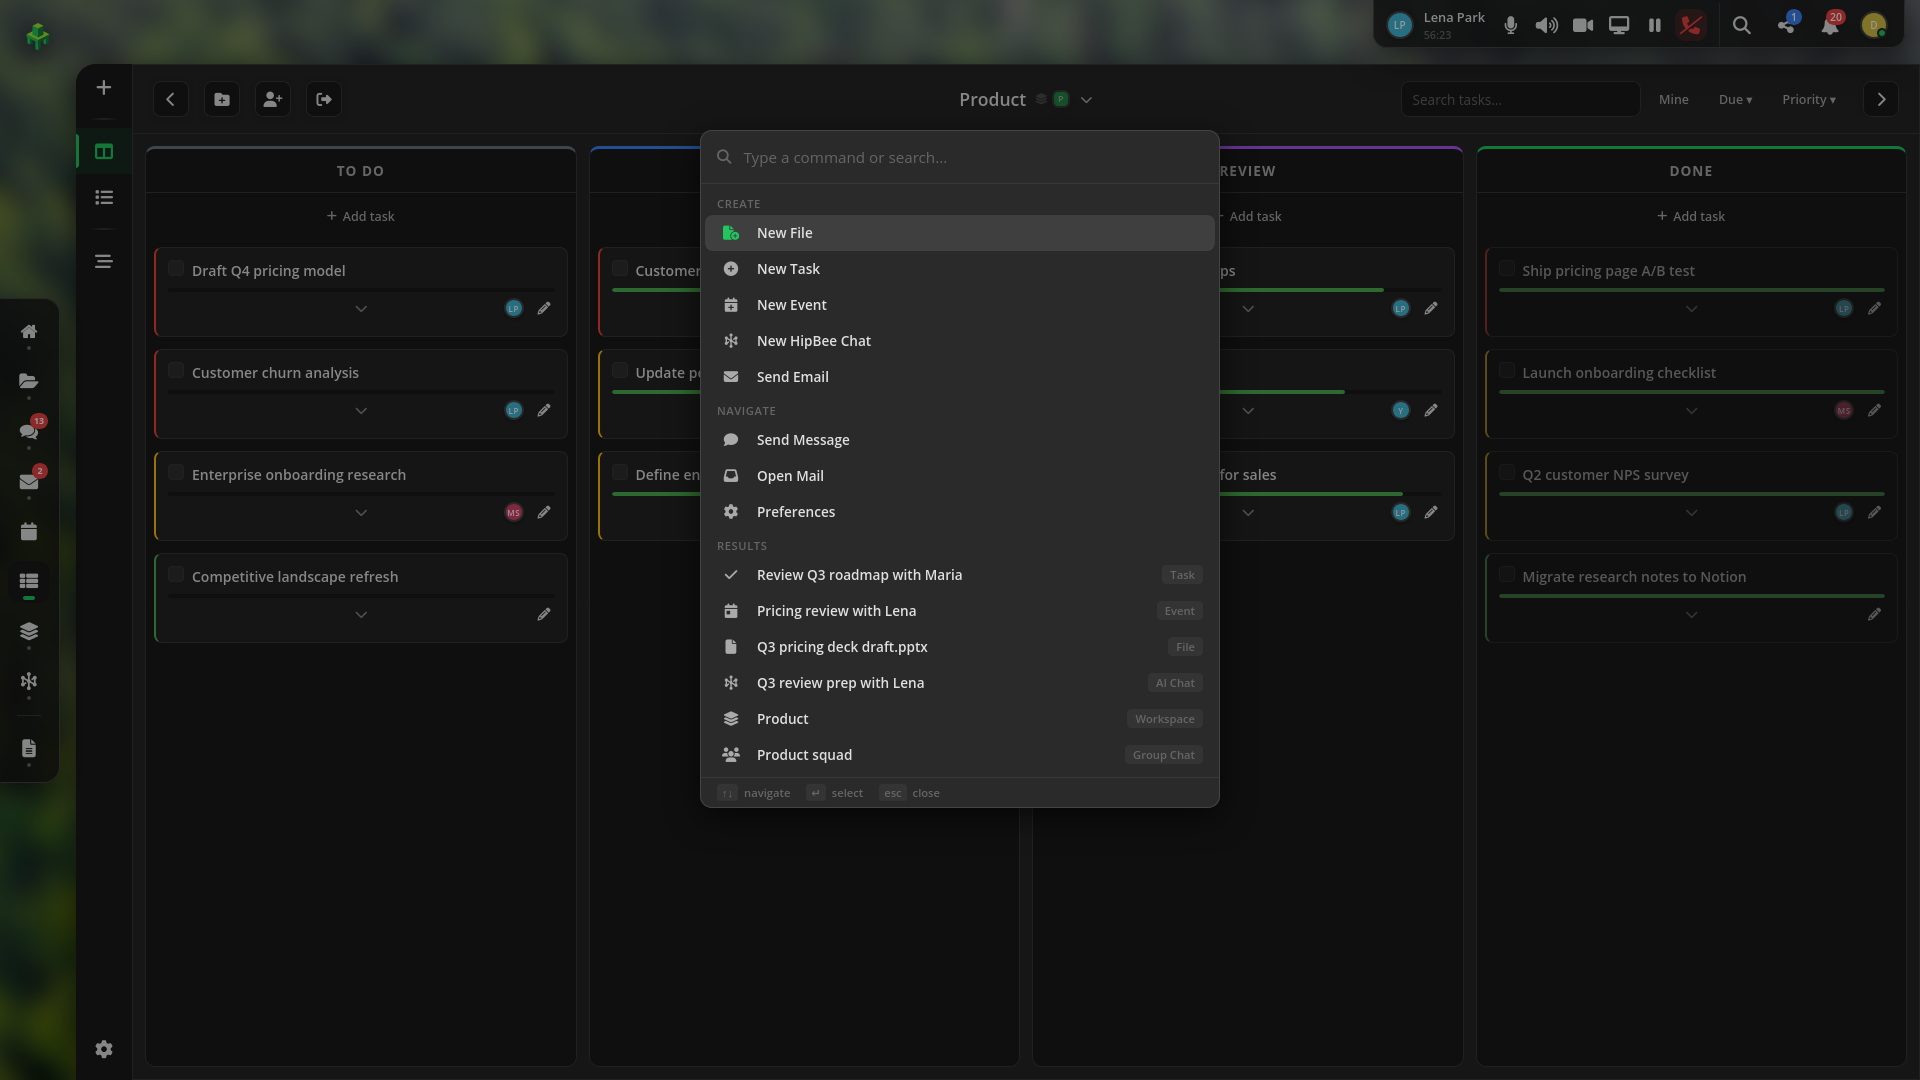This screenshot has height=1080, width=1920.
Task: Toggle speaker volume in call bar
Action: [1547, 25]
